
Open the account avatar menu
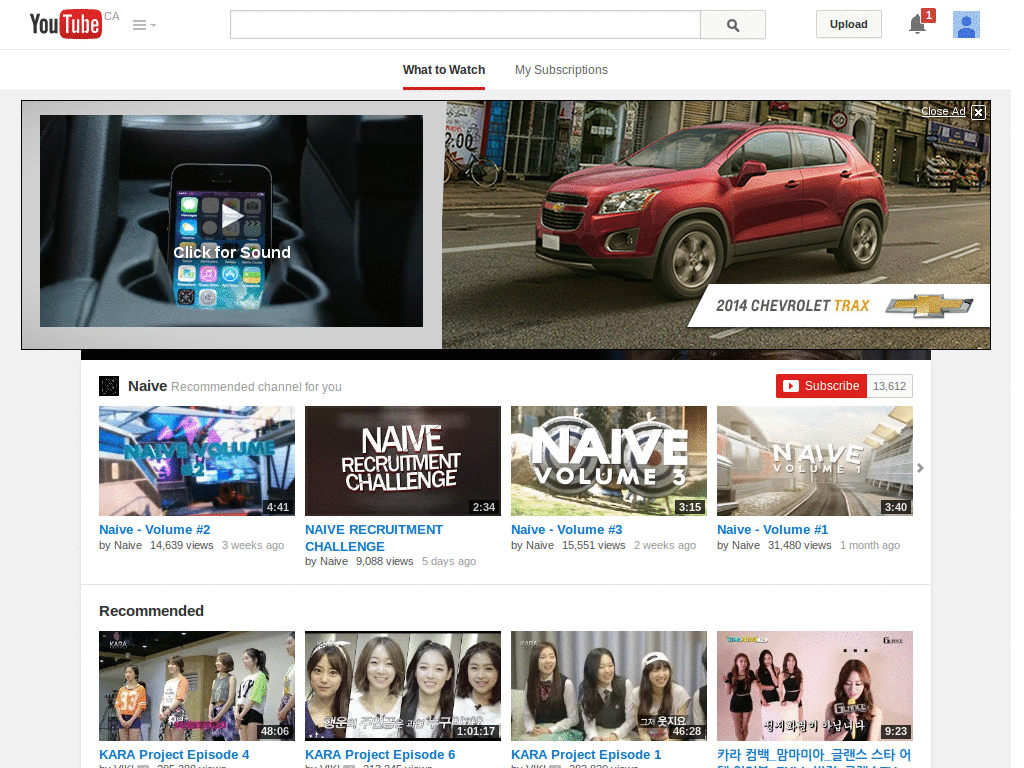[966, 25]
